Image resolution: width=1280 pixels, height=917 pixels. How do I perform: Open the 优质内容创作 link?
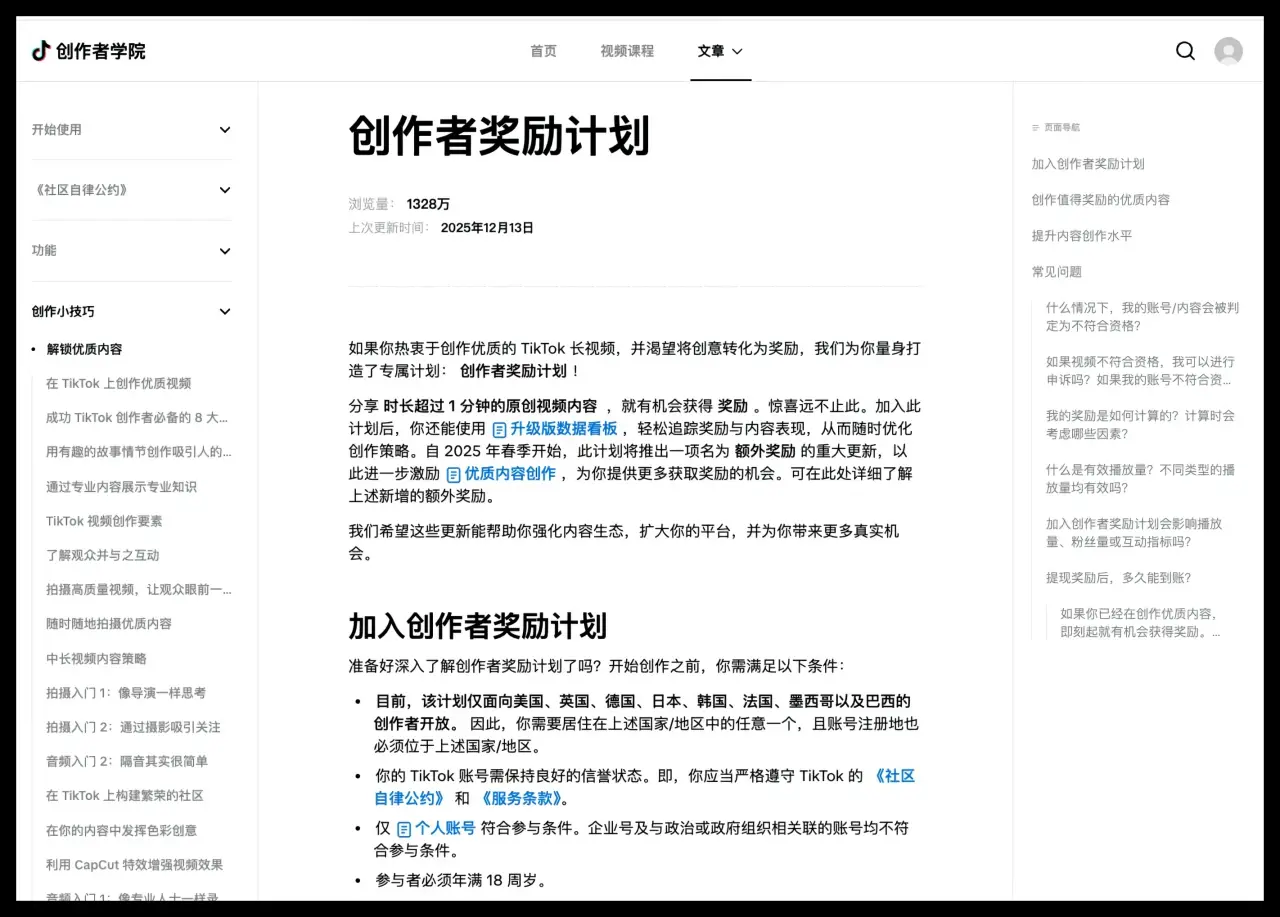coord(510,474)
